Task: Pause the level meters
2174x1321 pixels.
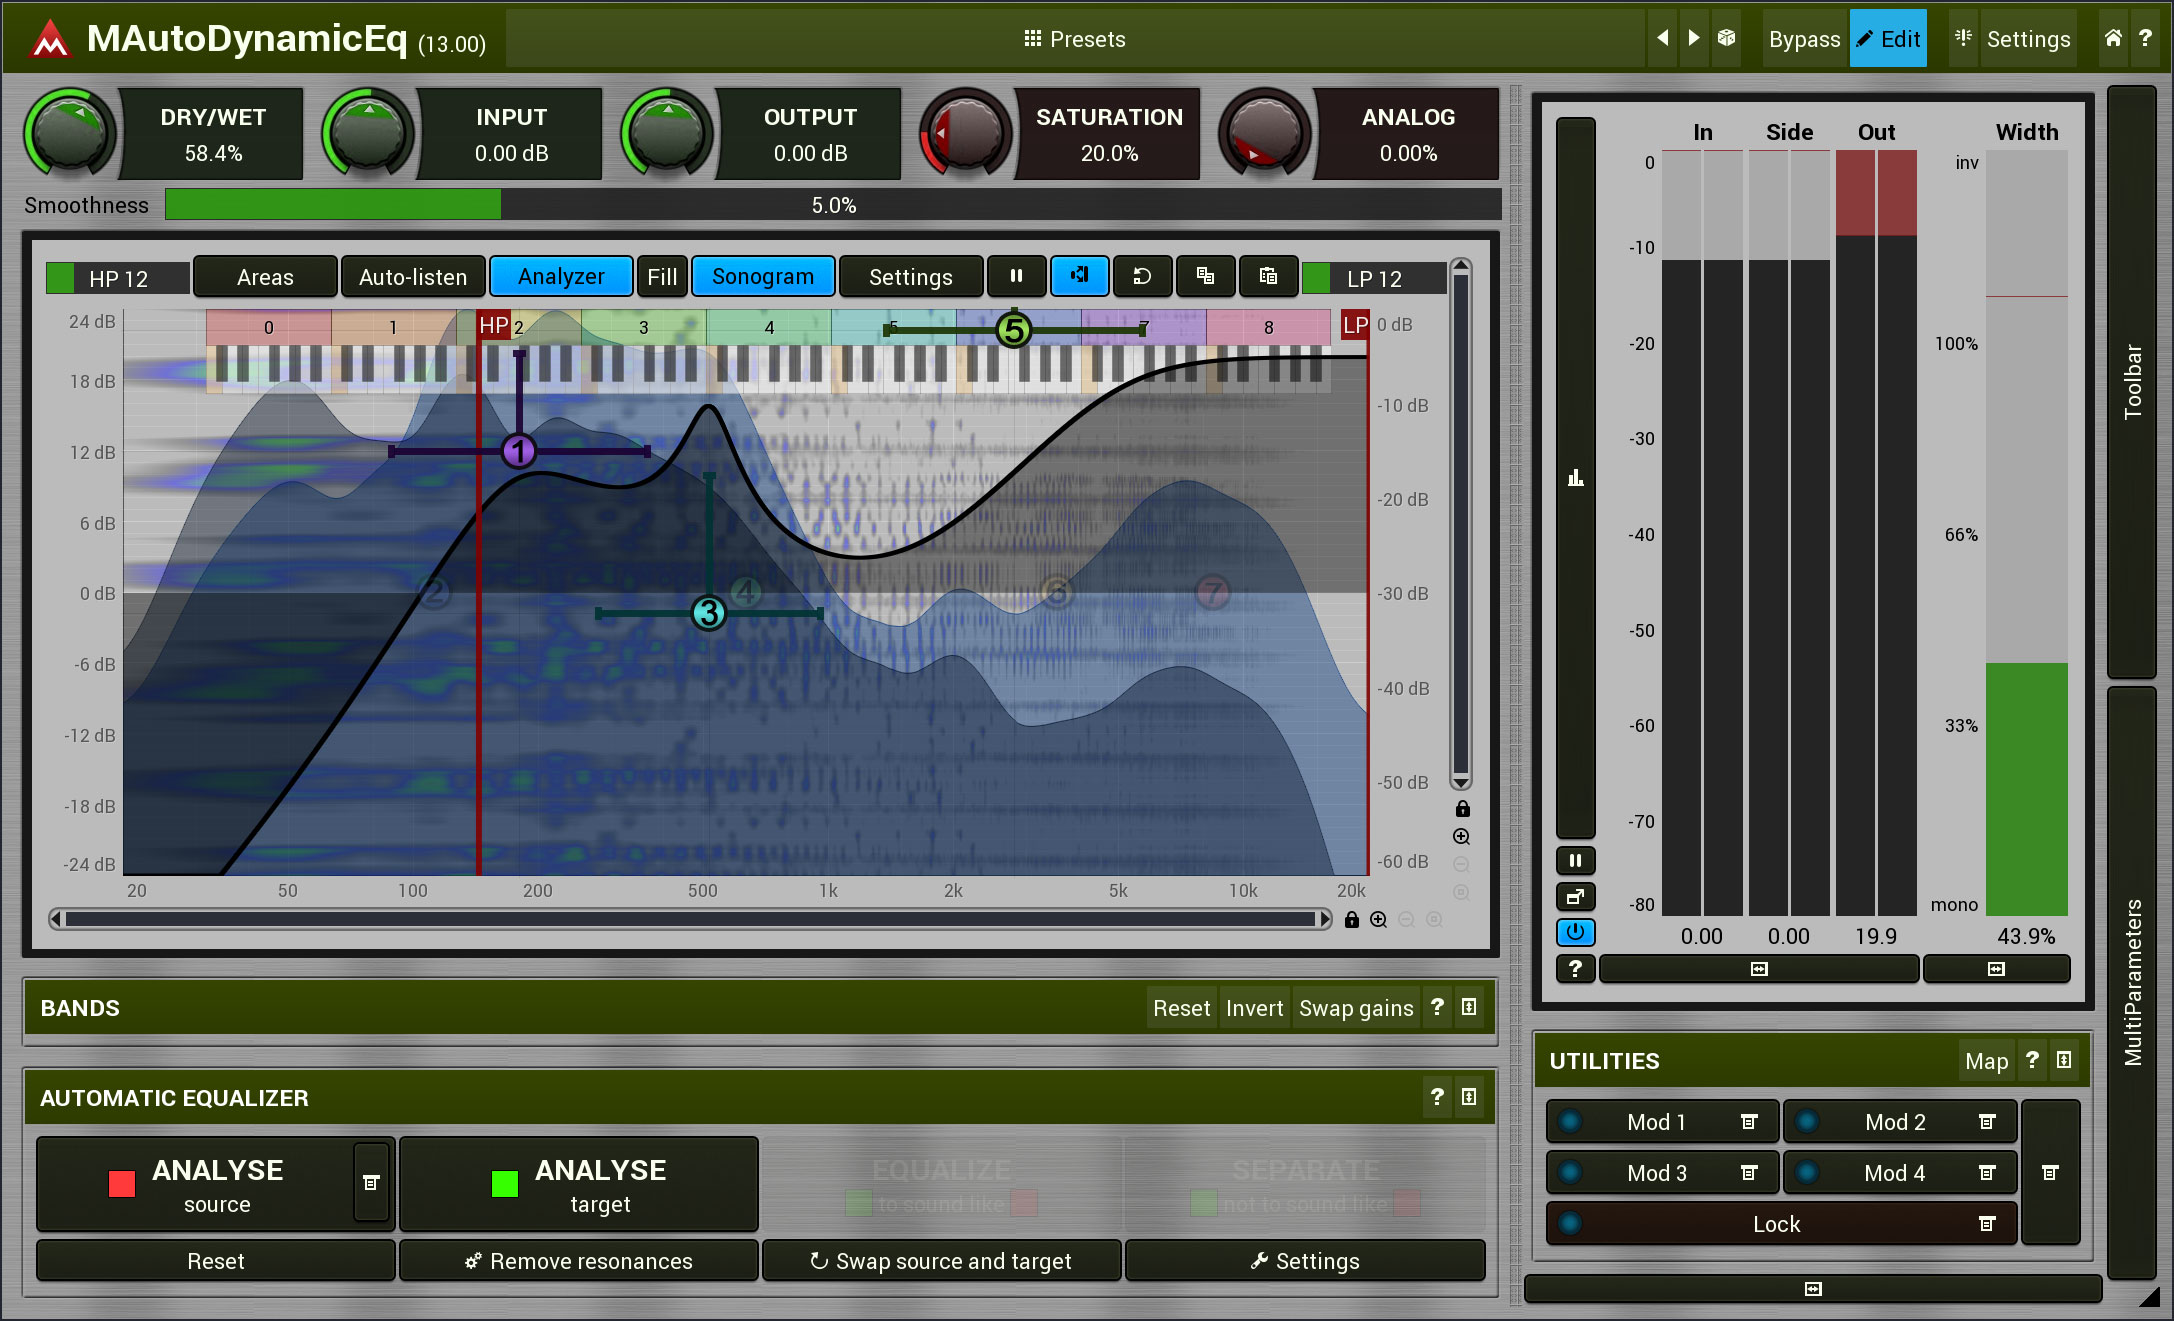Action: pyautogui.click(x=1575, y=861)
